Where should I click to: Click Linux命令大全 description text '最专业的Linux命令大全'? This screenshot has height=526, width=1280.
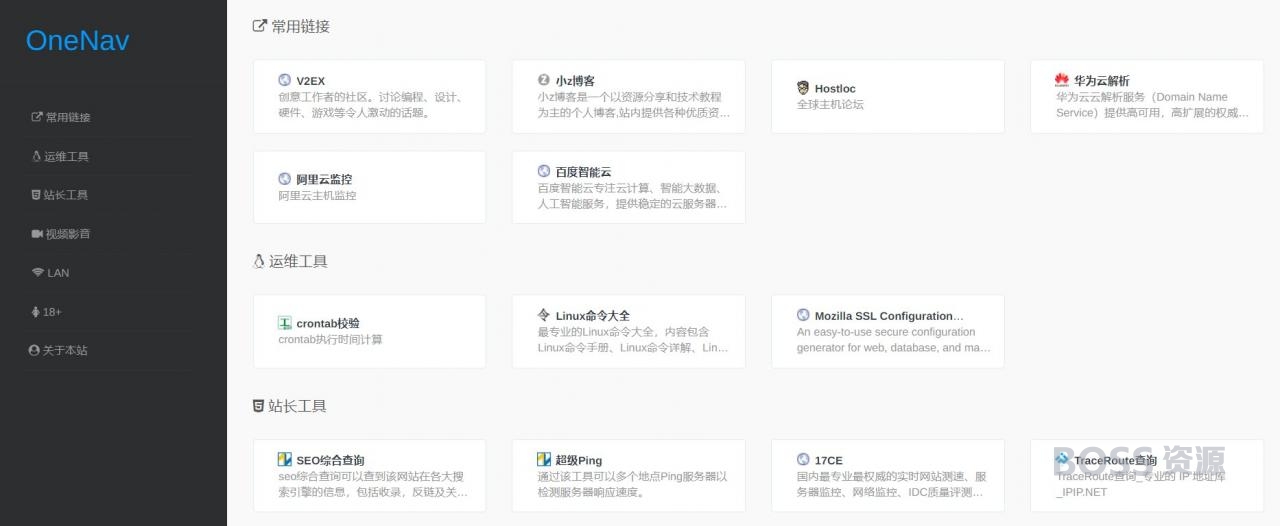(x=633, y=340)
